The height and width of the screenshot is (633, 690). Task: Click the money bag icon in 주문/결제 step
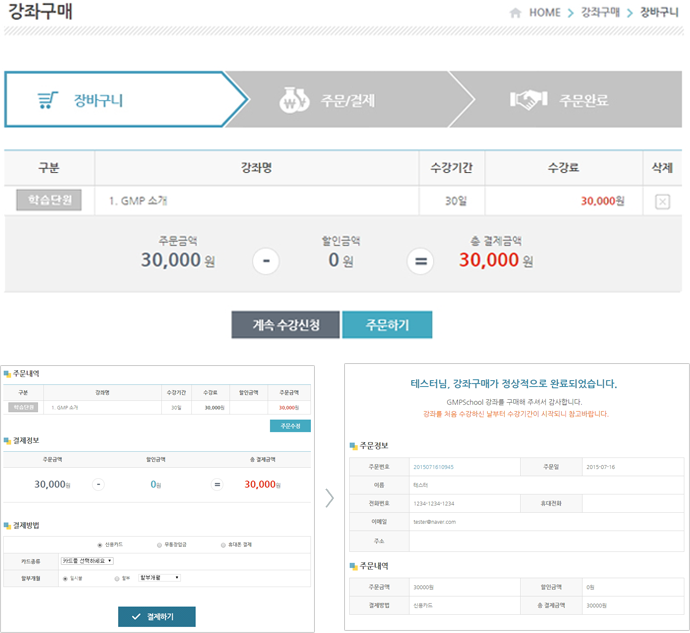[292, 100]
